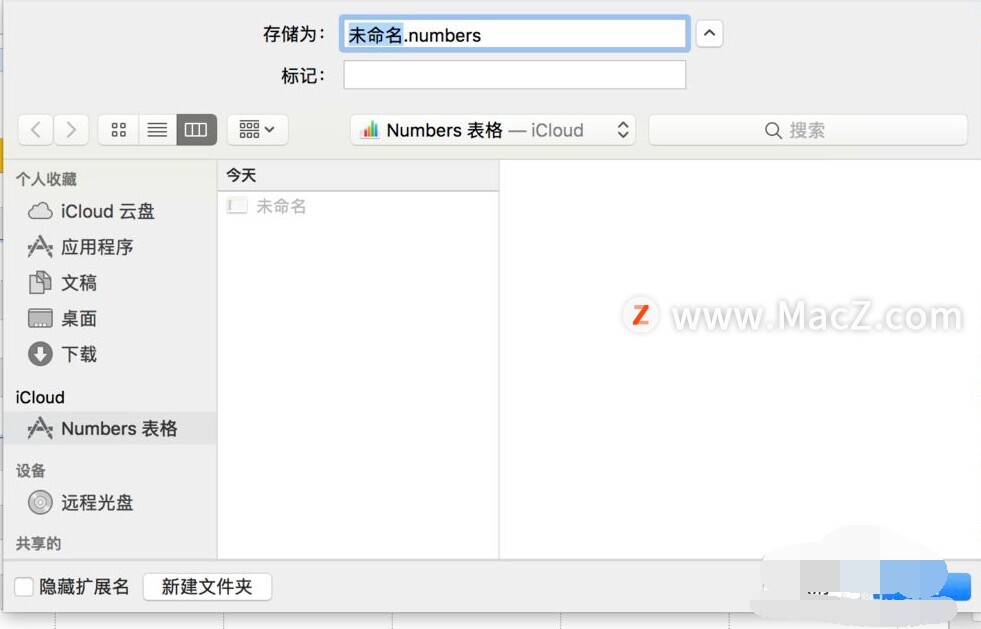
Task: Switch to list view
Action: coord(157,130)
